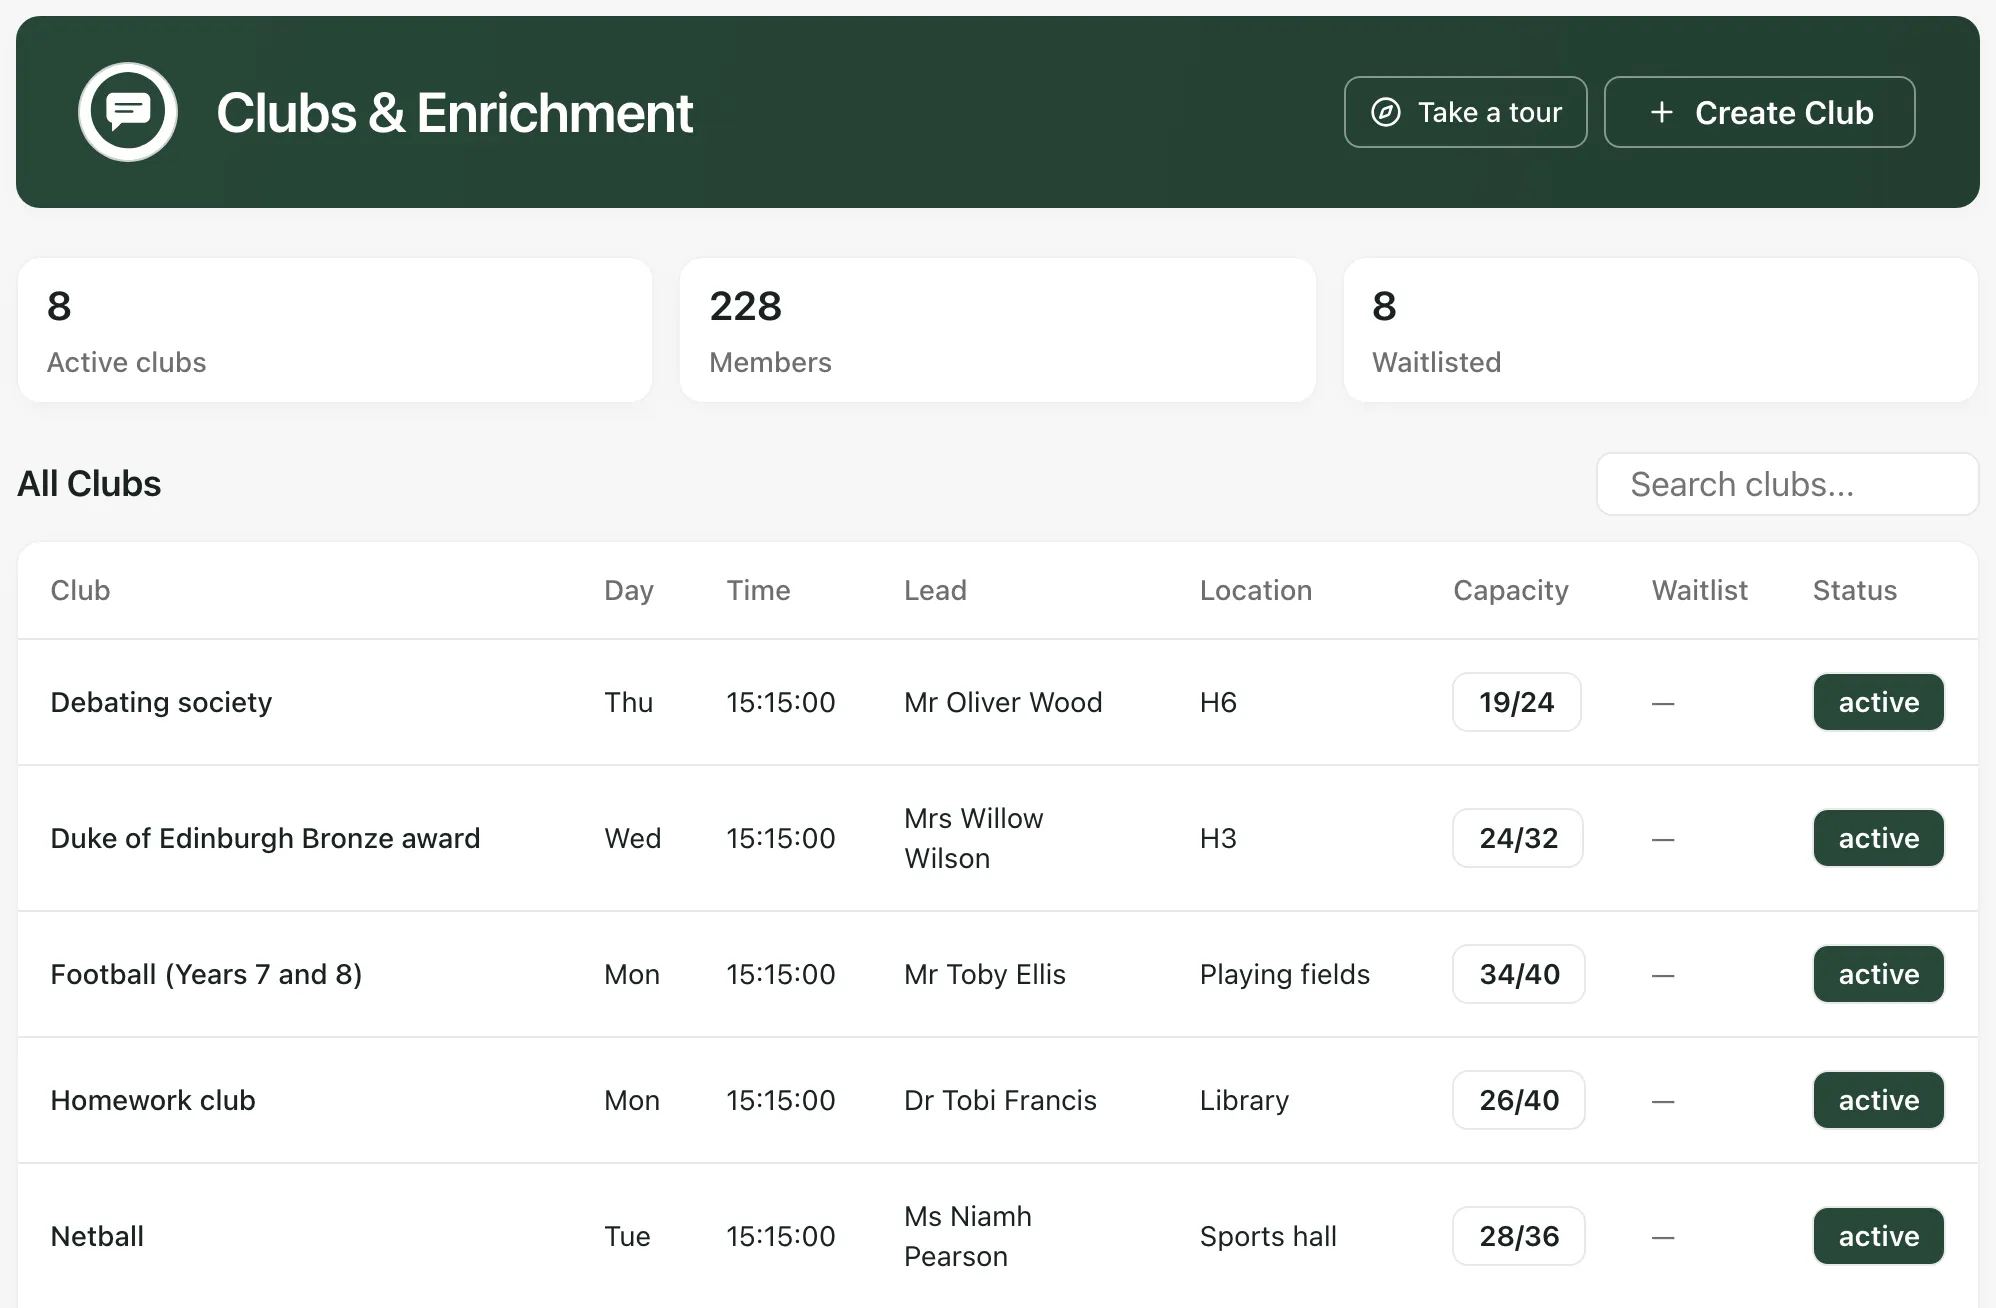Click lead name Mr Toby Ellis
This screenshot has width=1996, height=1308.
[x=985, y=974]
